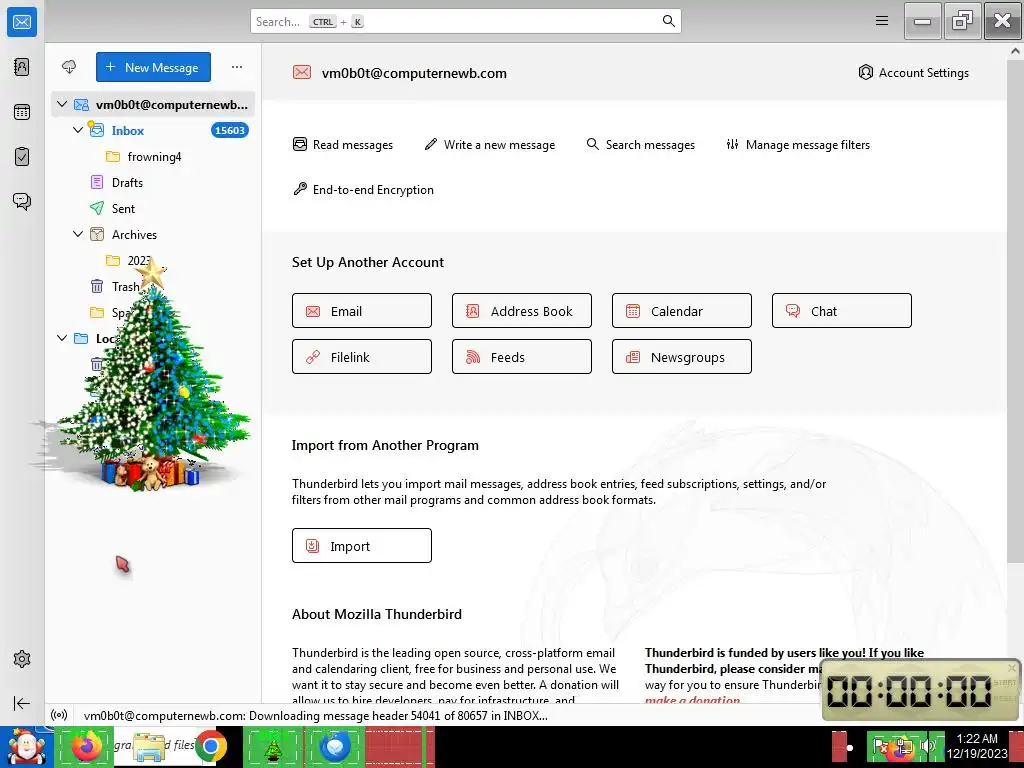Collapse the Inbox folder chevron
This screenshot has height=768, width=1024.
tap(78, 130)
